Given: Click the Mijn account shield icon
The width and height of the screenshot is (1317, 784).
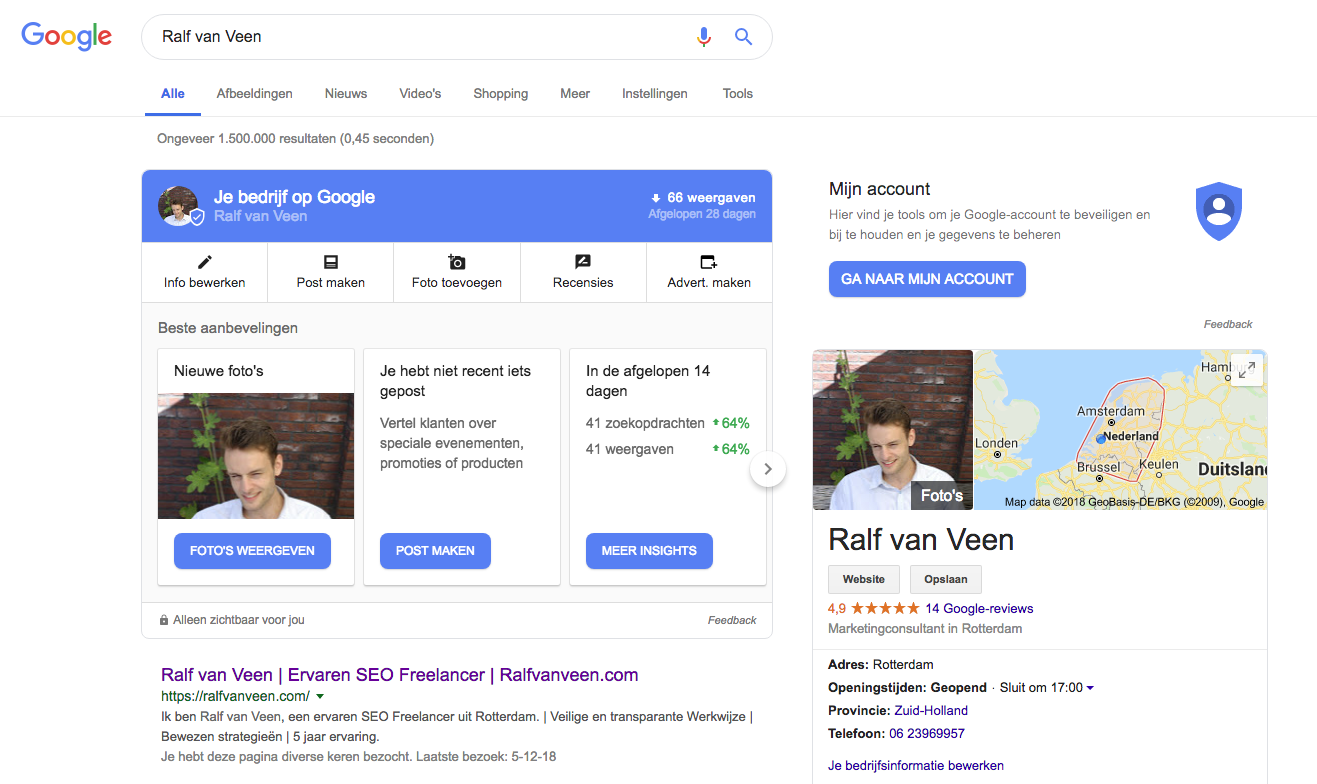Looking at the screenshot, I should [1218, 211].
